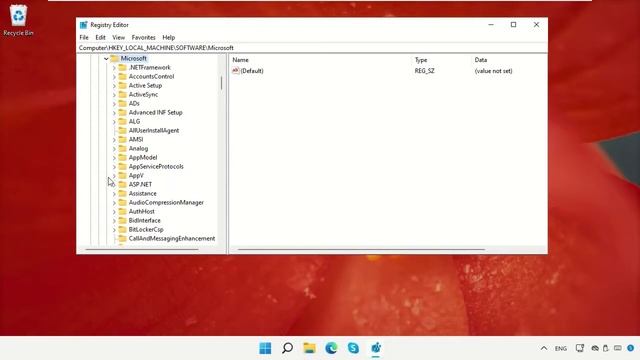Click the (value not set) data cell

pos(493,71)
